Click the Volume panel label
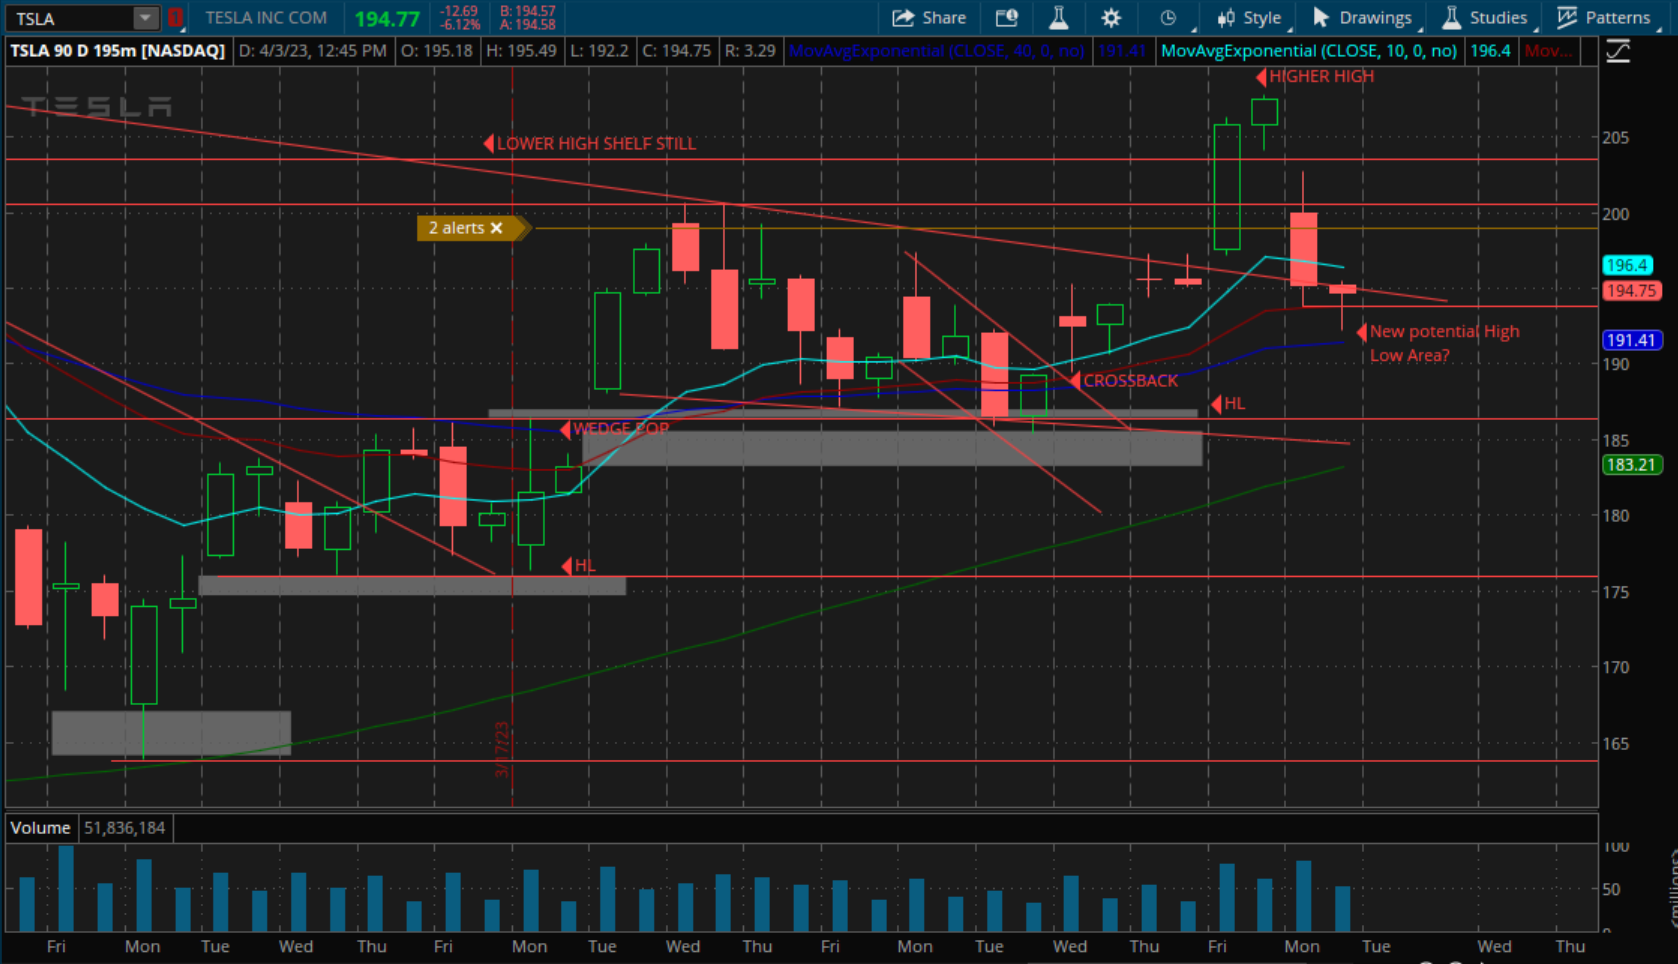1678x964 pixels. click(x=40, y=828)
